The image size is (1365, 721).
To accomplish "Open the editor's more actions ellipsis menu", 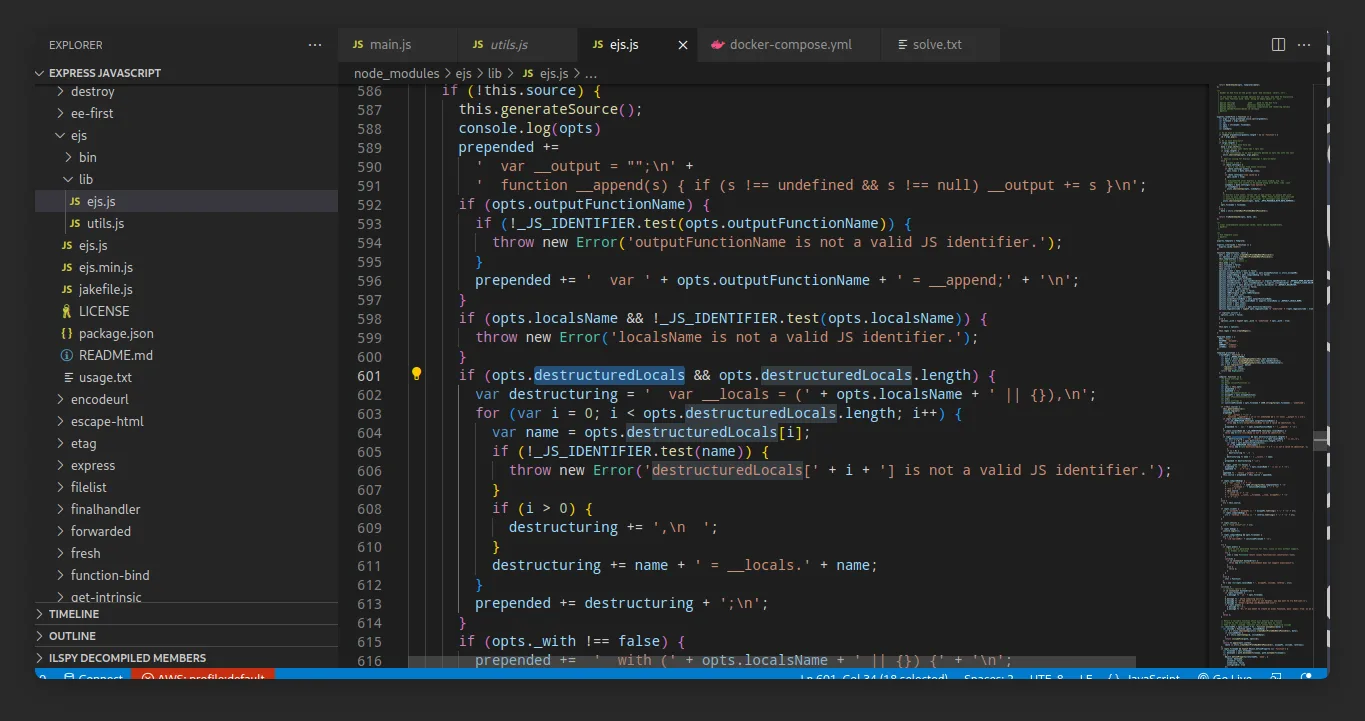I will [x=1304, y=45].
